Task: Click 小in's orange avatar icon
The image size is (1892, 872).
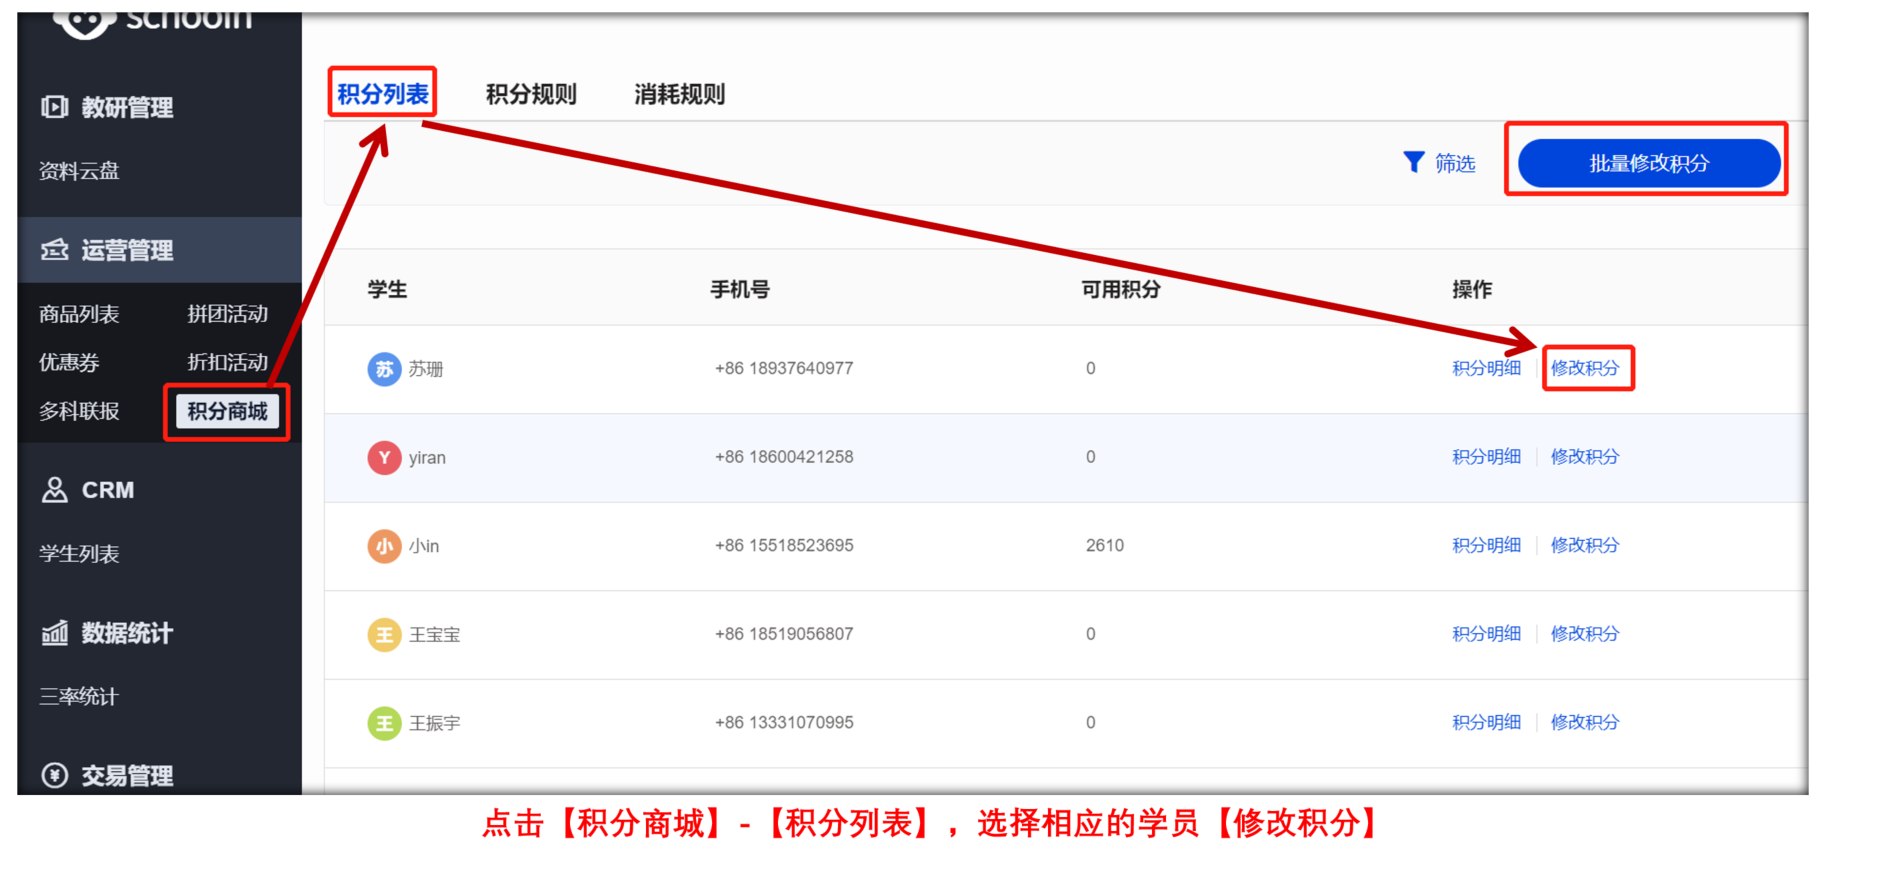Action: point(384,546)
